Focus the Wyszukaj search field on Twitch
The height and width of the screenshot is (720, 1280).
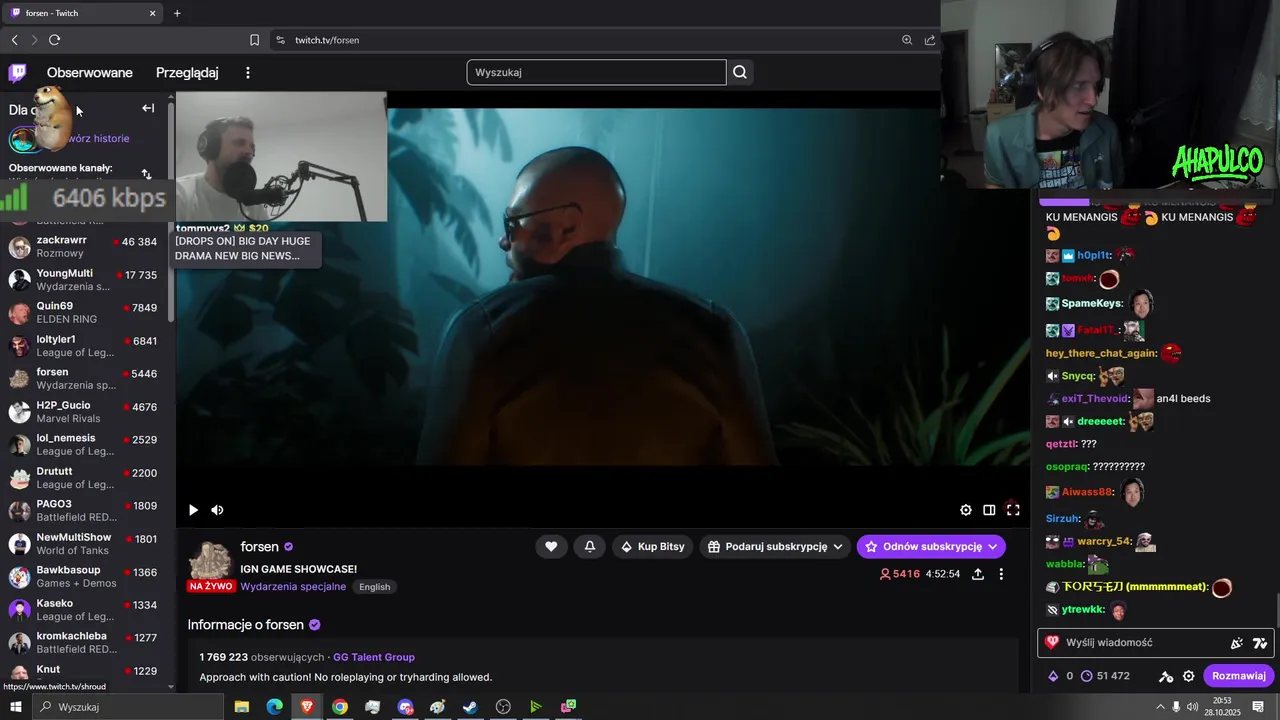tap(596, 72)
